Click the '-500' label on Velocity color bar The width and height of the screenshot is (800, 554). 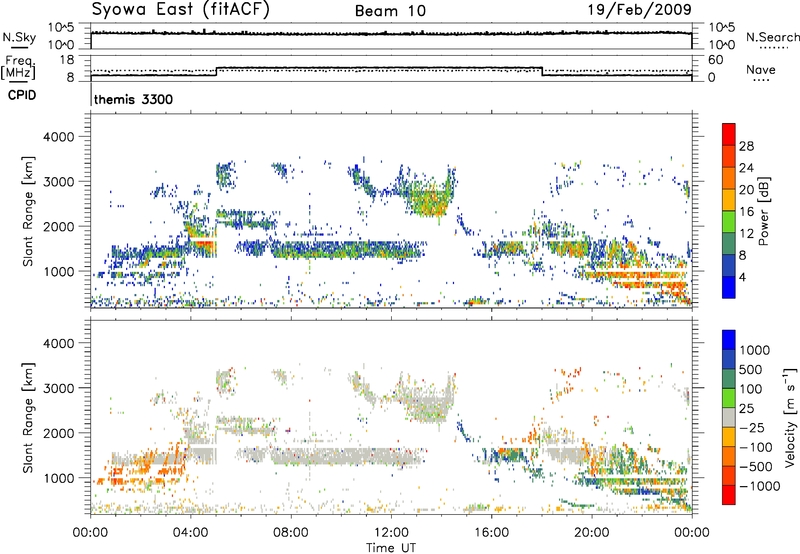click(x=756, y=467)
